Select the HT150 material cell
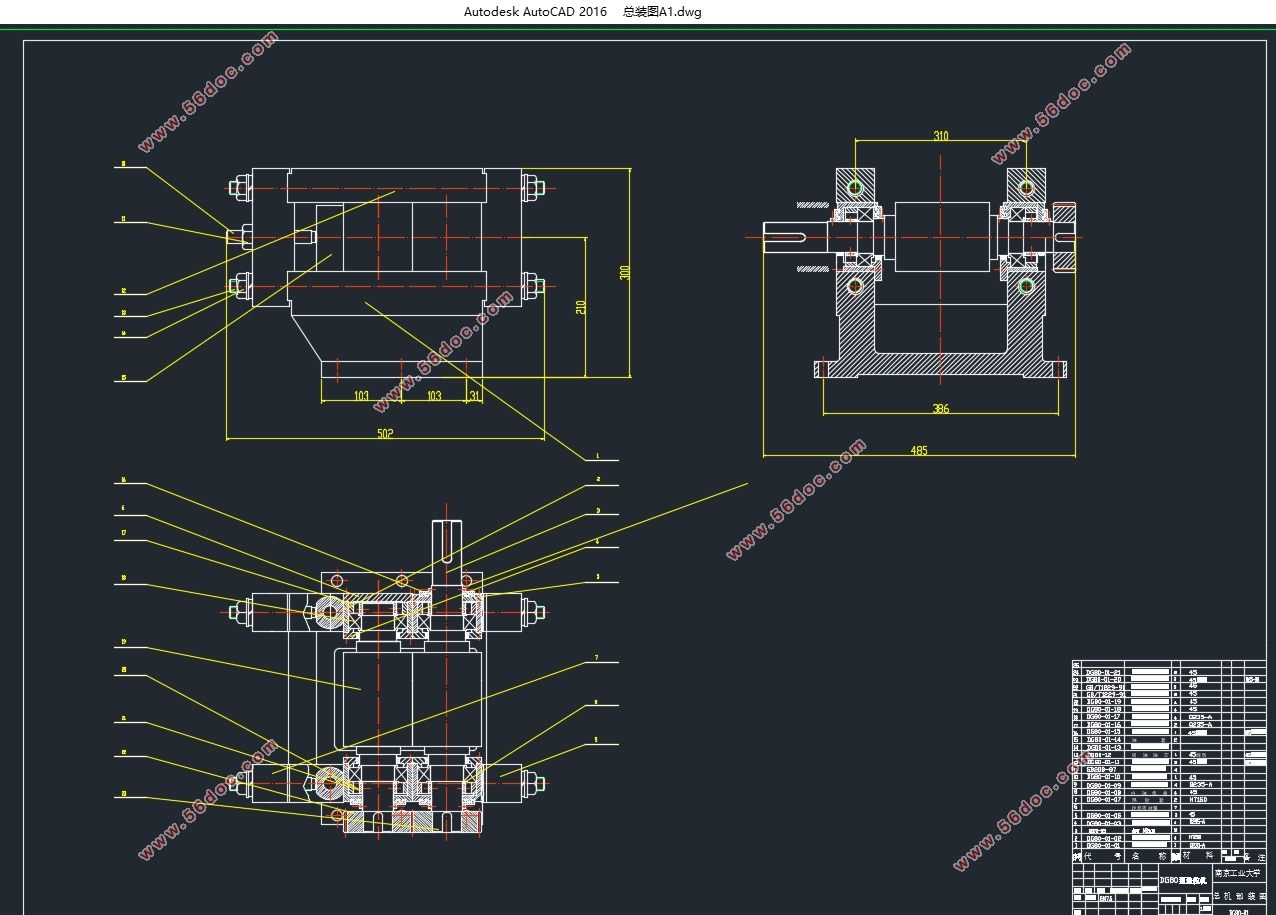Image resolution: width=1276 pixels, height=915 pixels. coord(1198,799)
